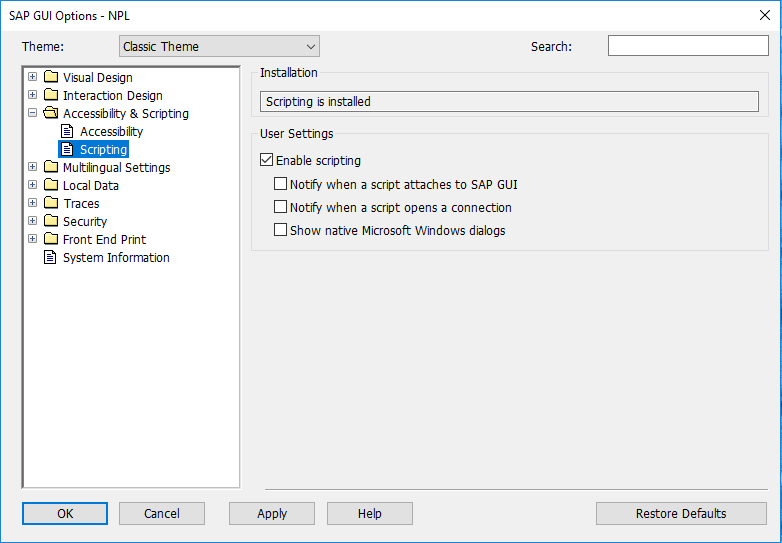Click the Scripting page document icon

[x=67, y=149]
